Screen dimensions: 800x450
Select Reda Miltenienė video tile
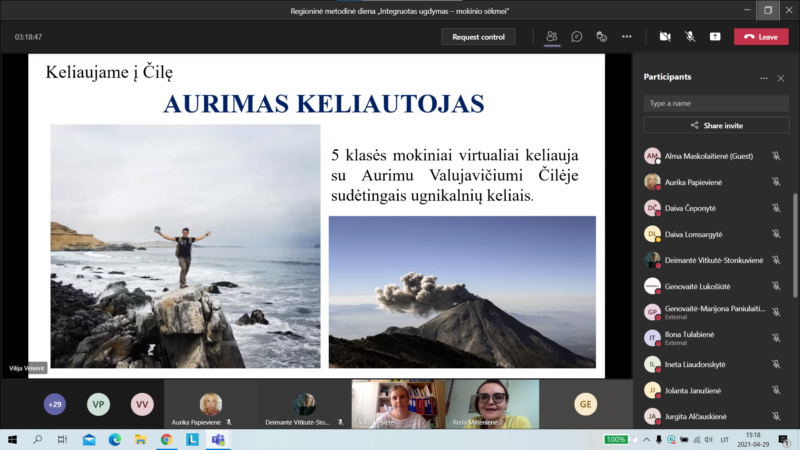tap(492, 404)
